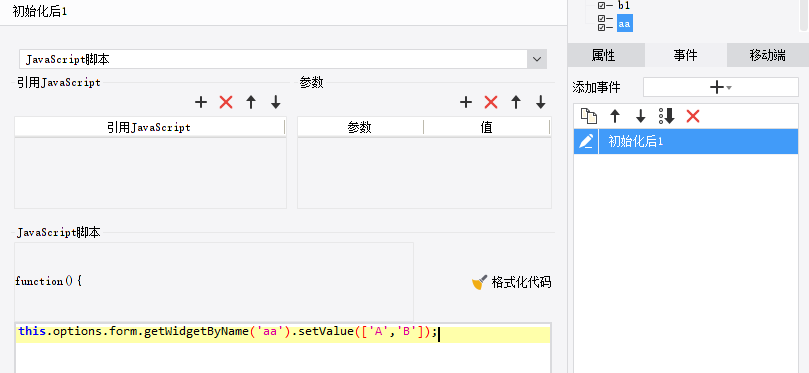
Task: Move parameter up with the arrow icon
Action: point(516,102)
